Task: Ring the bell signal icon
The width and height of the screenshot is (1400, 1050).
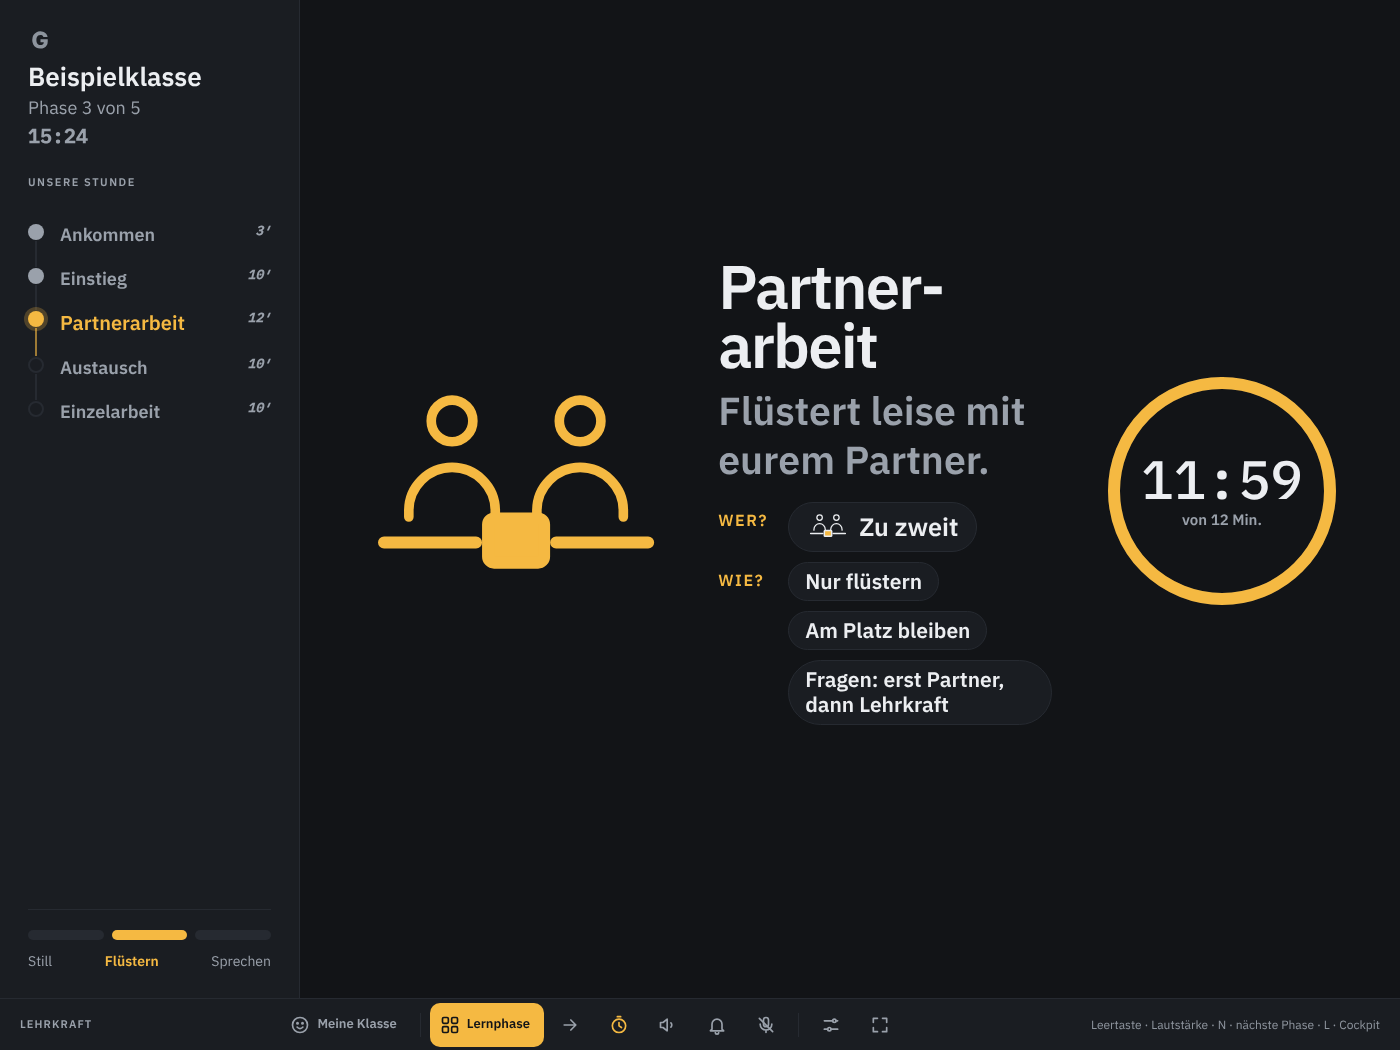Action: click(717, 1025)
